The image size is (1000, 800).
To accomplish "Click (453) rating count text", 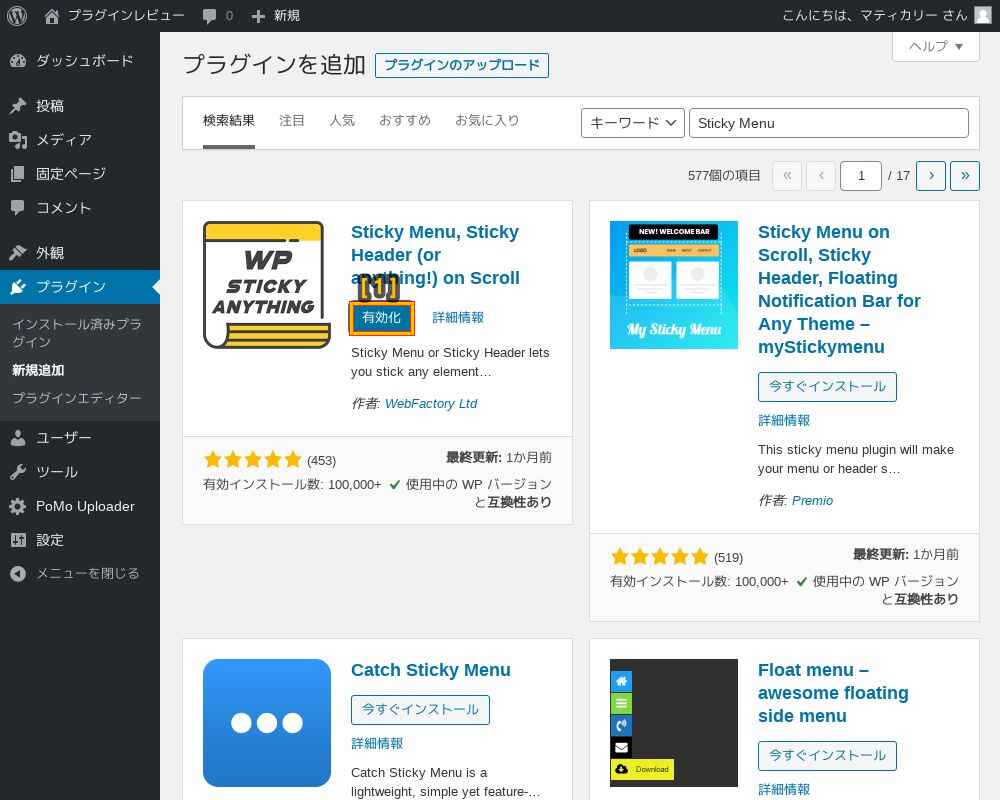I will point(321,461).
